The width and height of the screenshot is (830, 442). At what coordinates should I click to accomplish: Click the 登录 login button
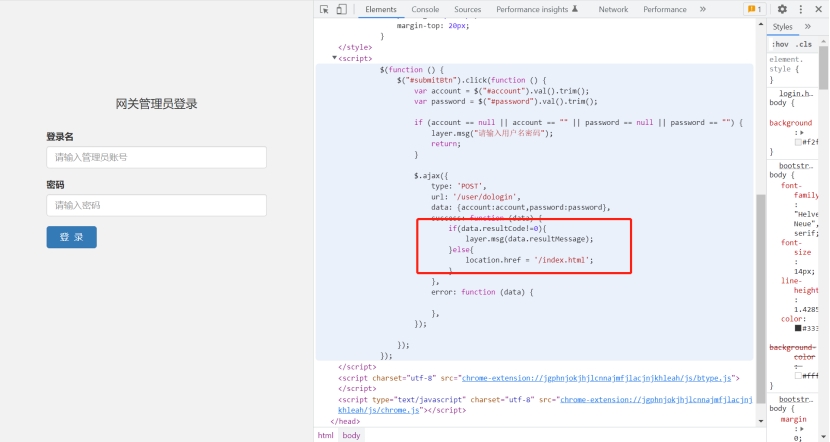coord(71,237)
